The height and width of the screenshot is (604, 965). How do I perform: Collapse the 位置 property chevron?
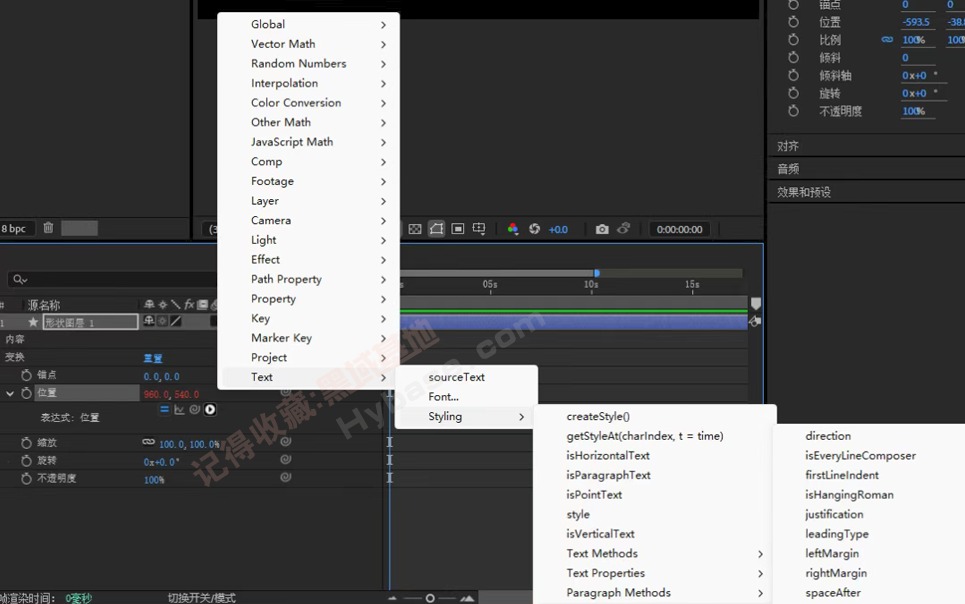(10, 393)
